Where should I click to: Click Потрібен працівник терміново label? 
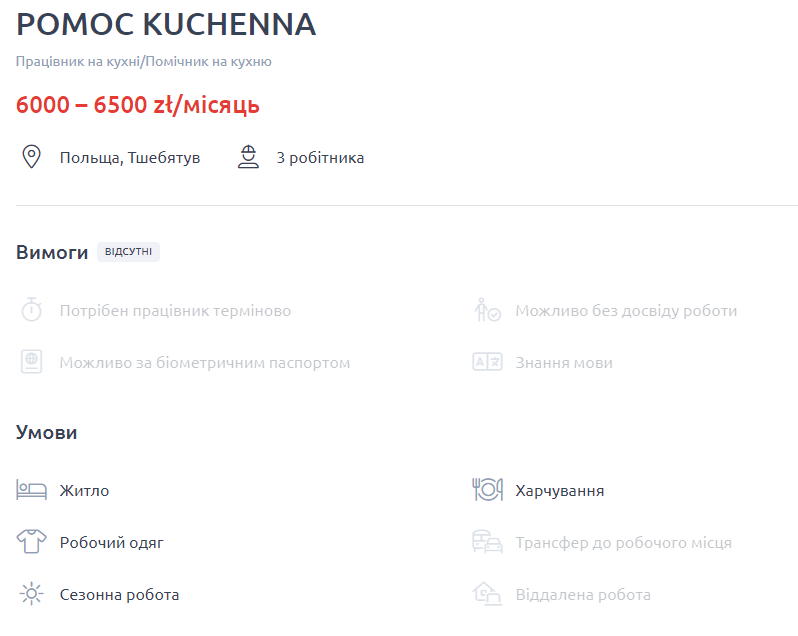[176, 311]
